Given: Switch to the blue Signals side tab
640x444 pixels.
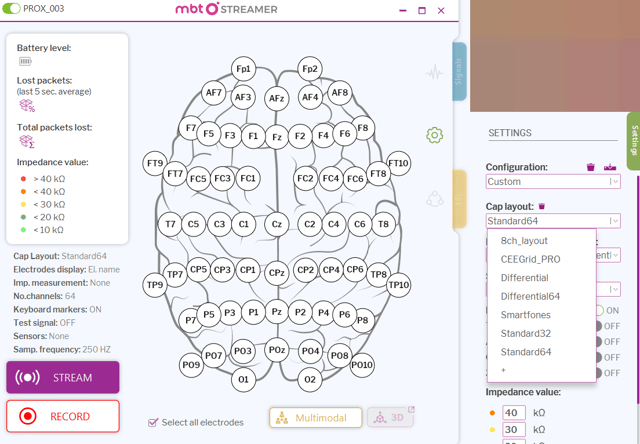Looking at the screenshot, I should point(459,71).
